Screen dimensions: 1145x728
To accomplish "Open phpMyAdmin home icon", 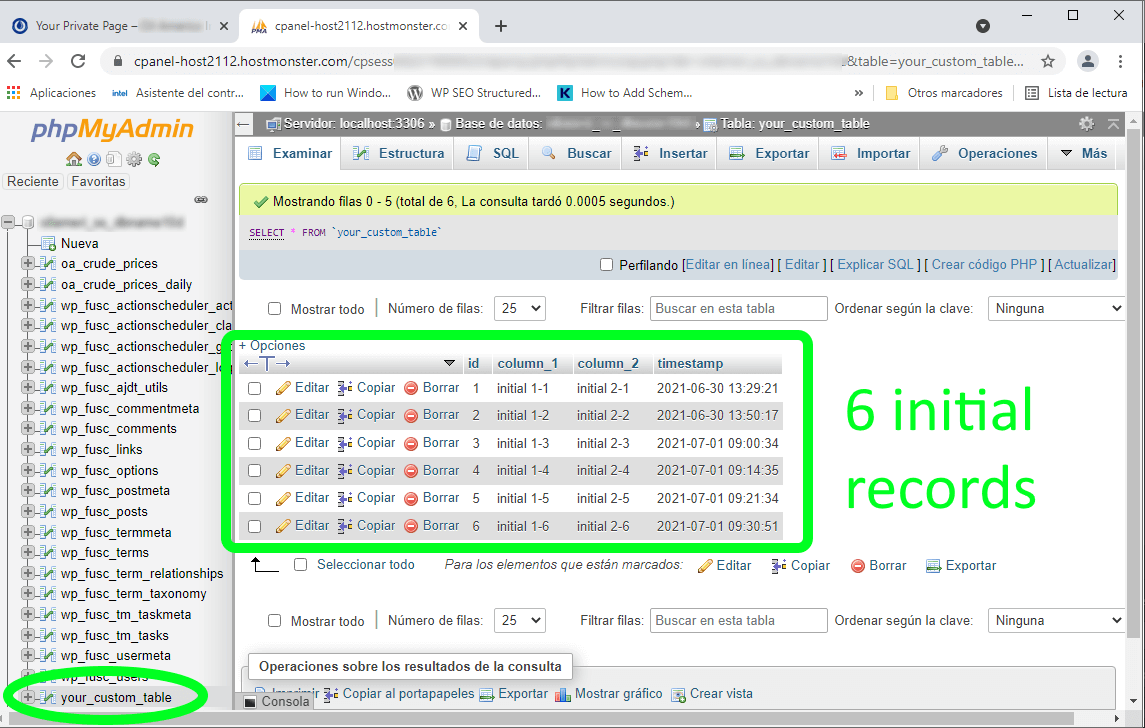I will [74, 159].
